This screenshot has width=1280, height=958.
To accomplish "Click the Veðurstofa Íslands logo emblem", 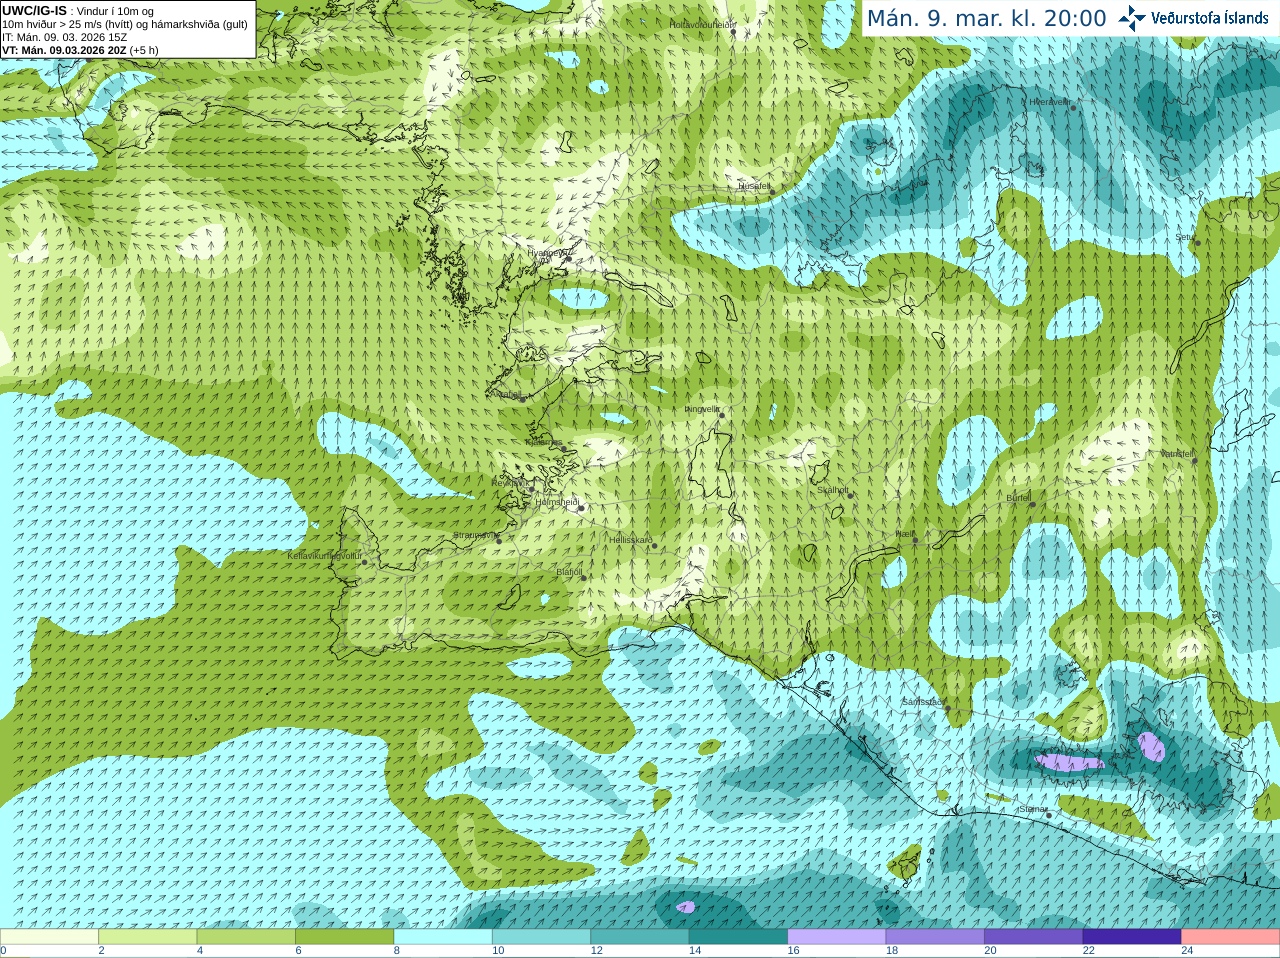I will click(x=1132, y=17).
